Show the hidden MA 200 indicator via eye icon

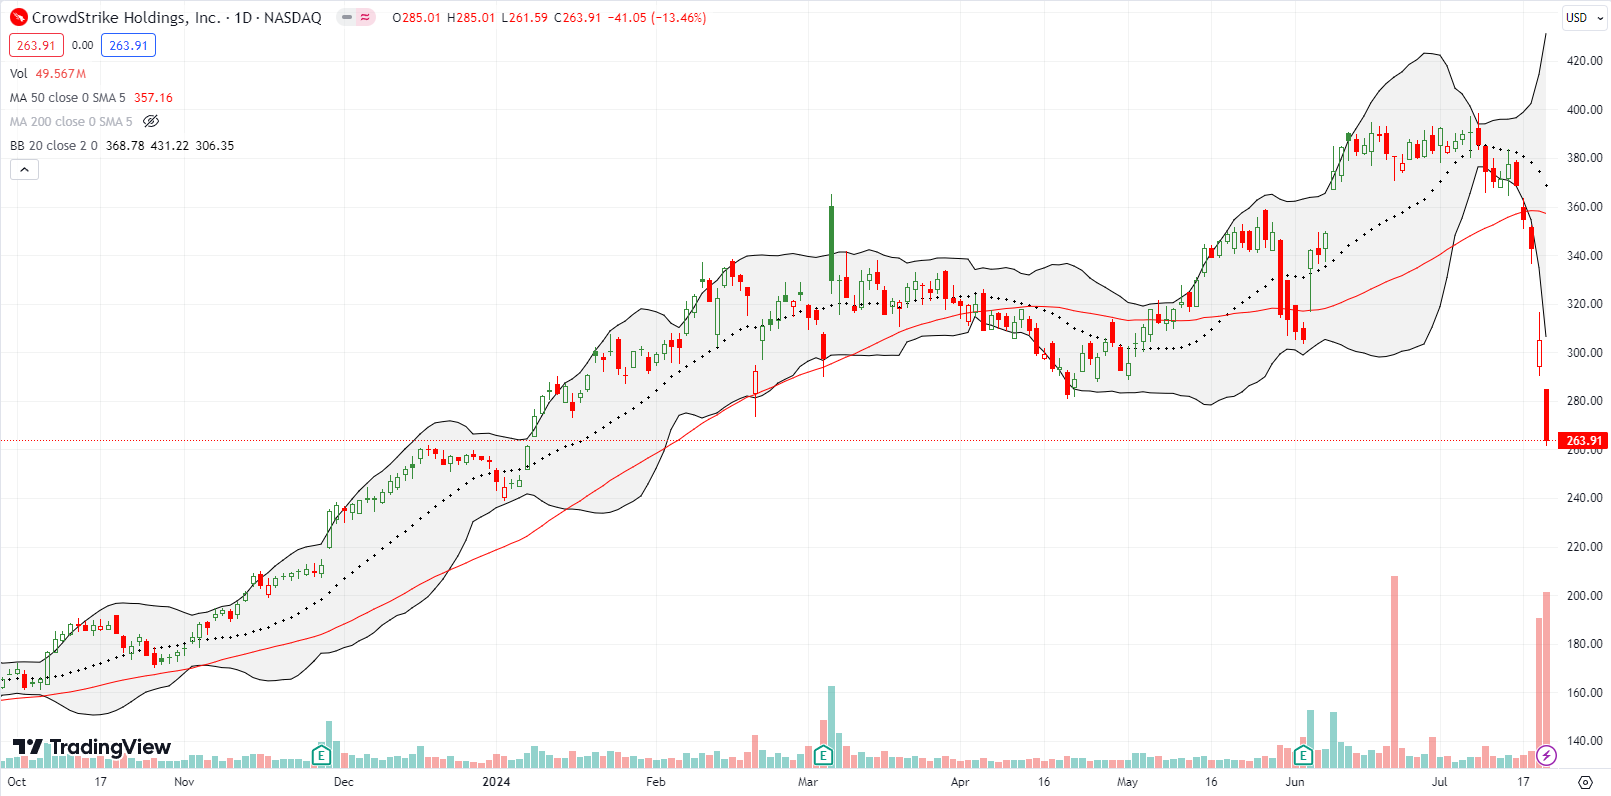coord(151,121)
